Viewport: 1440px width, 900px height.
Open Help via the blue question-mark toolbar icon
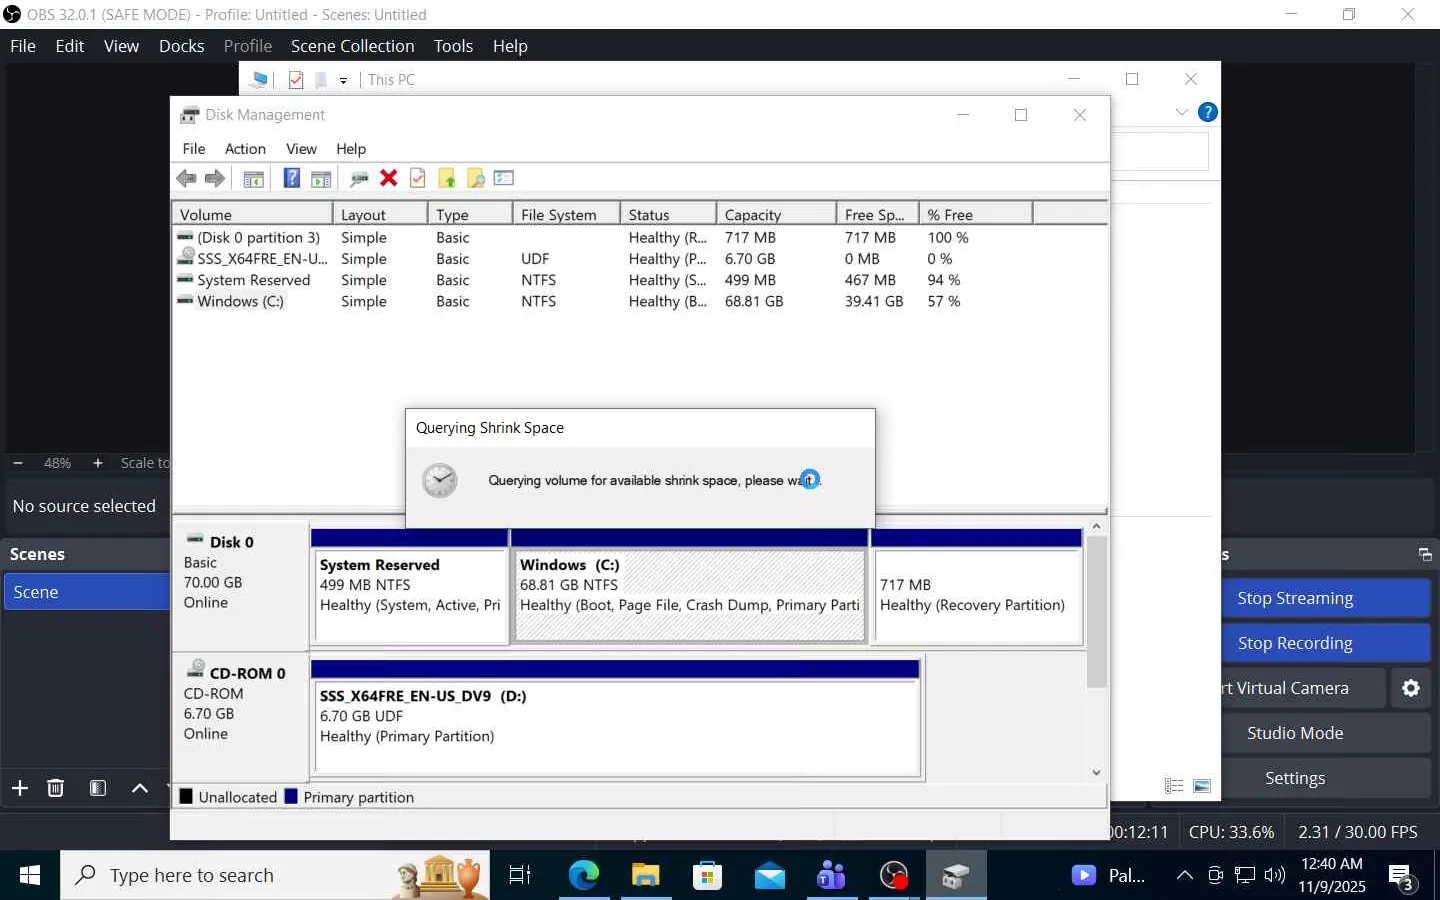tap(291, 178)
